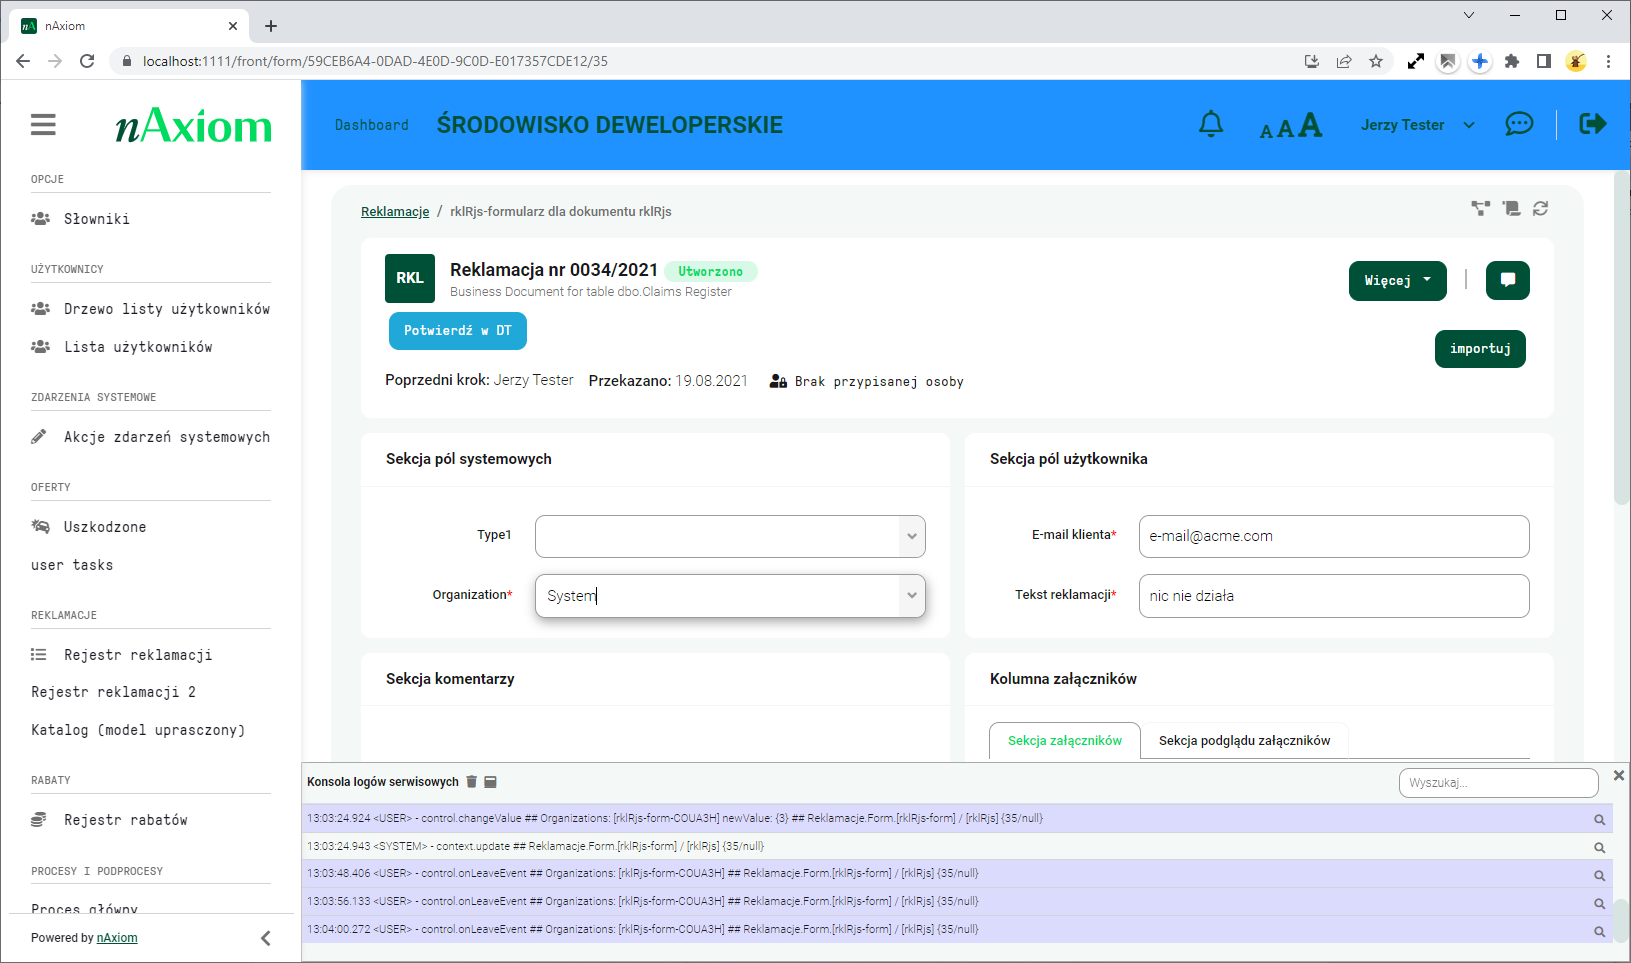Open the Organization dropdown arrow
The height and width of the screenshot is (963, 1631).
(911, 595)
